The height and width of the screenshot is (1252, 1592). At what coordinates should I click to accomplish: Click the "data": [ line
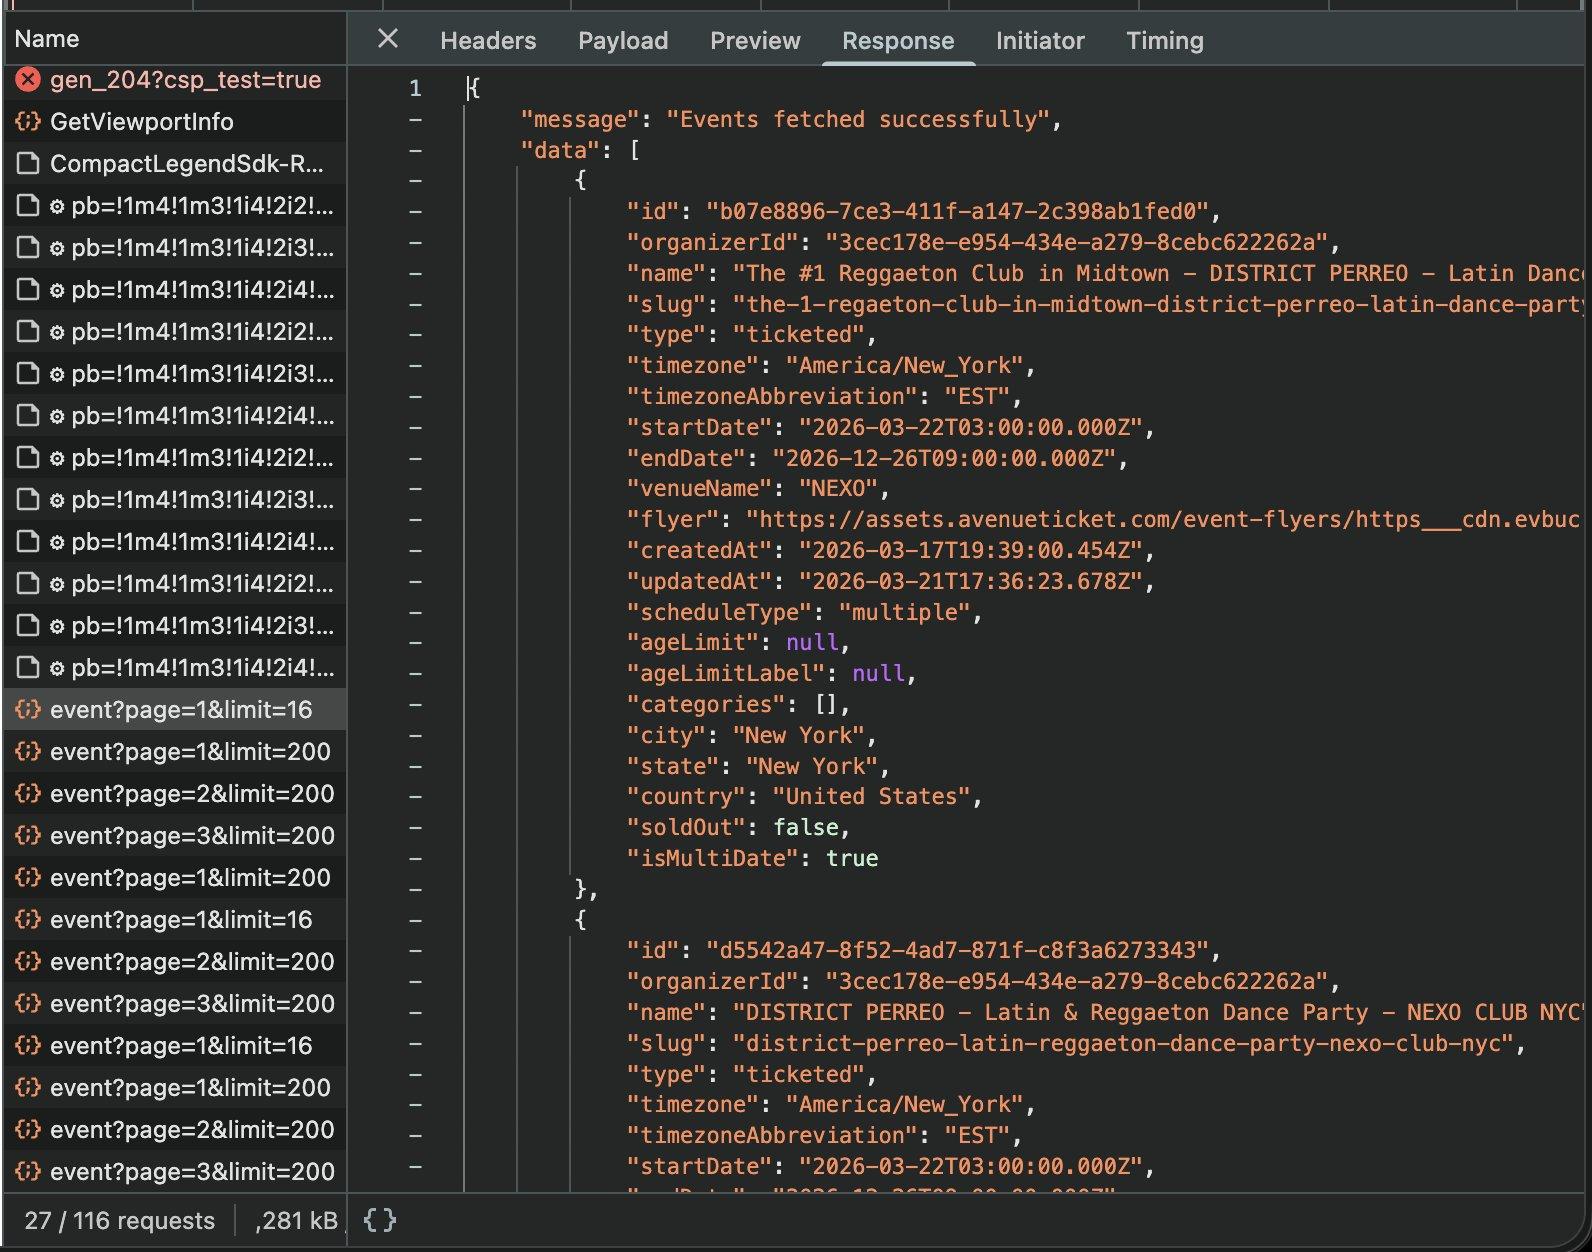580,150
